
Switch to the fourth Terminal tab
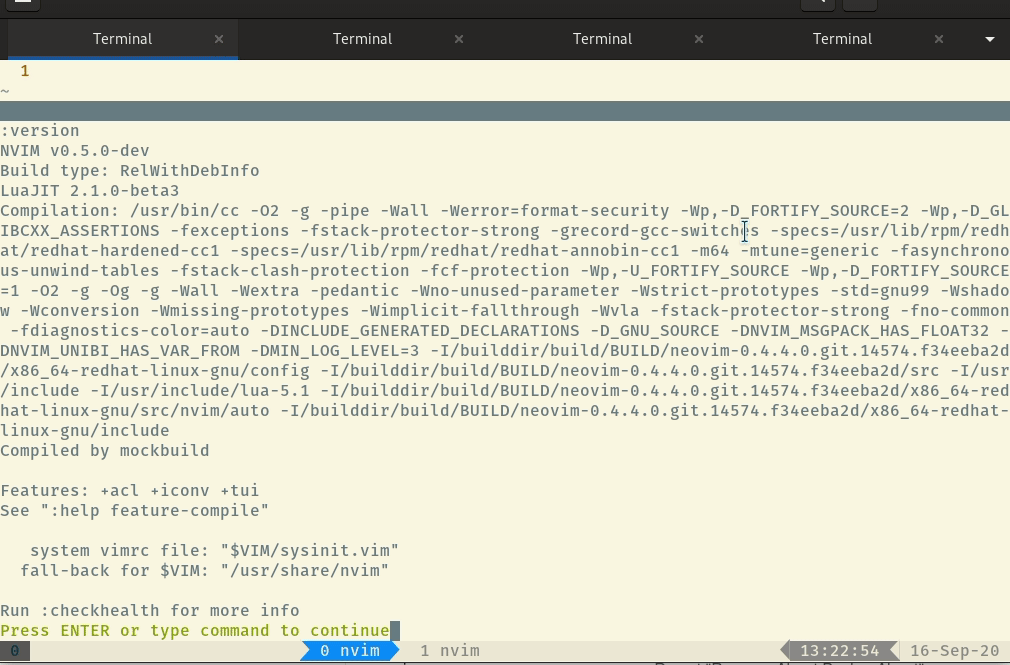[842, 39]
